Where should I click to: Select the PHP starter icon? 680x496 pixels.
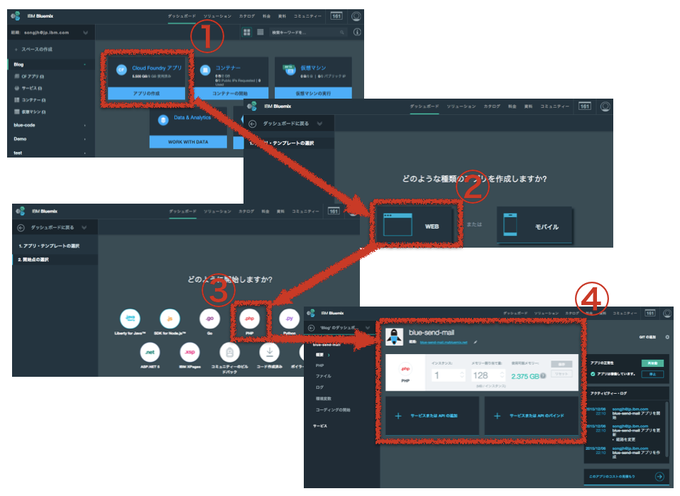249,319
